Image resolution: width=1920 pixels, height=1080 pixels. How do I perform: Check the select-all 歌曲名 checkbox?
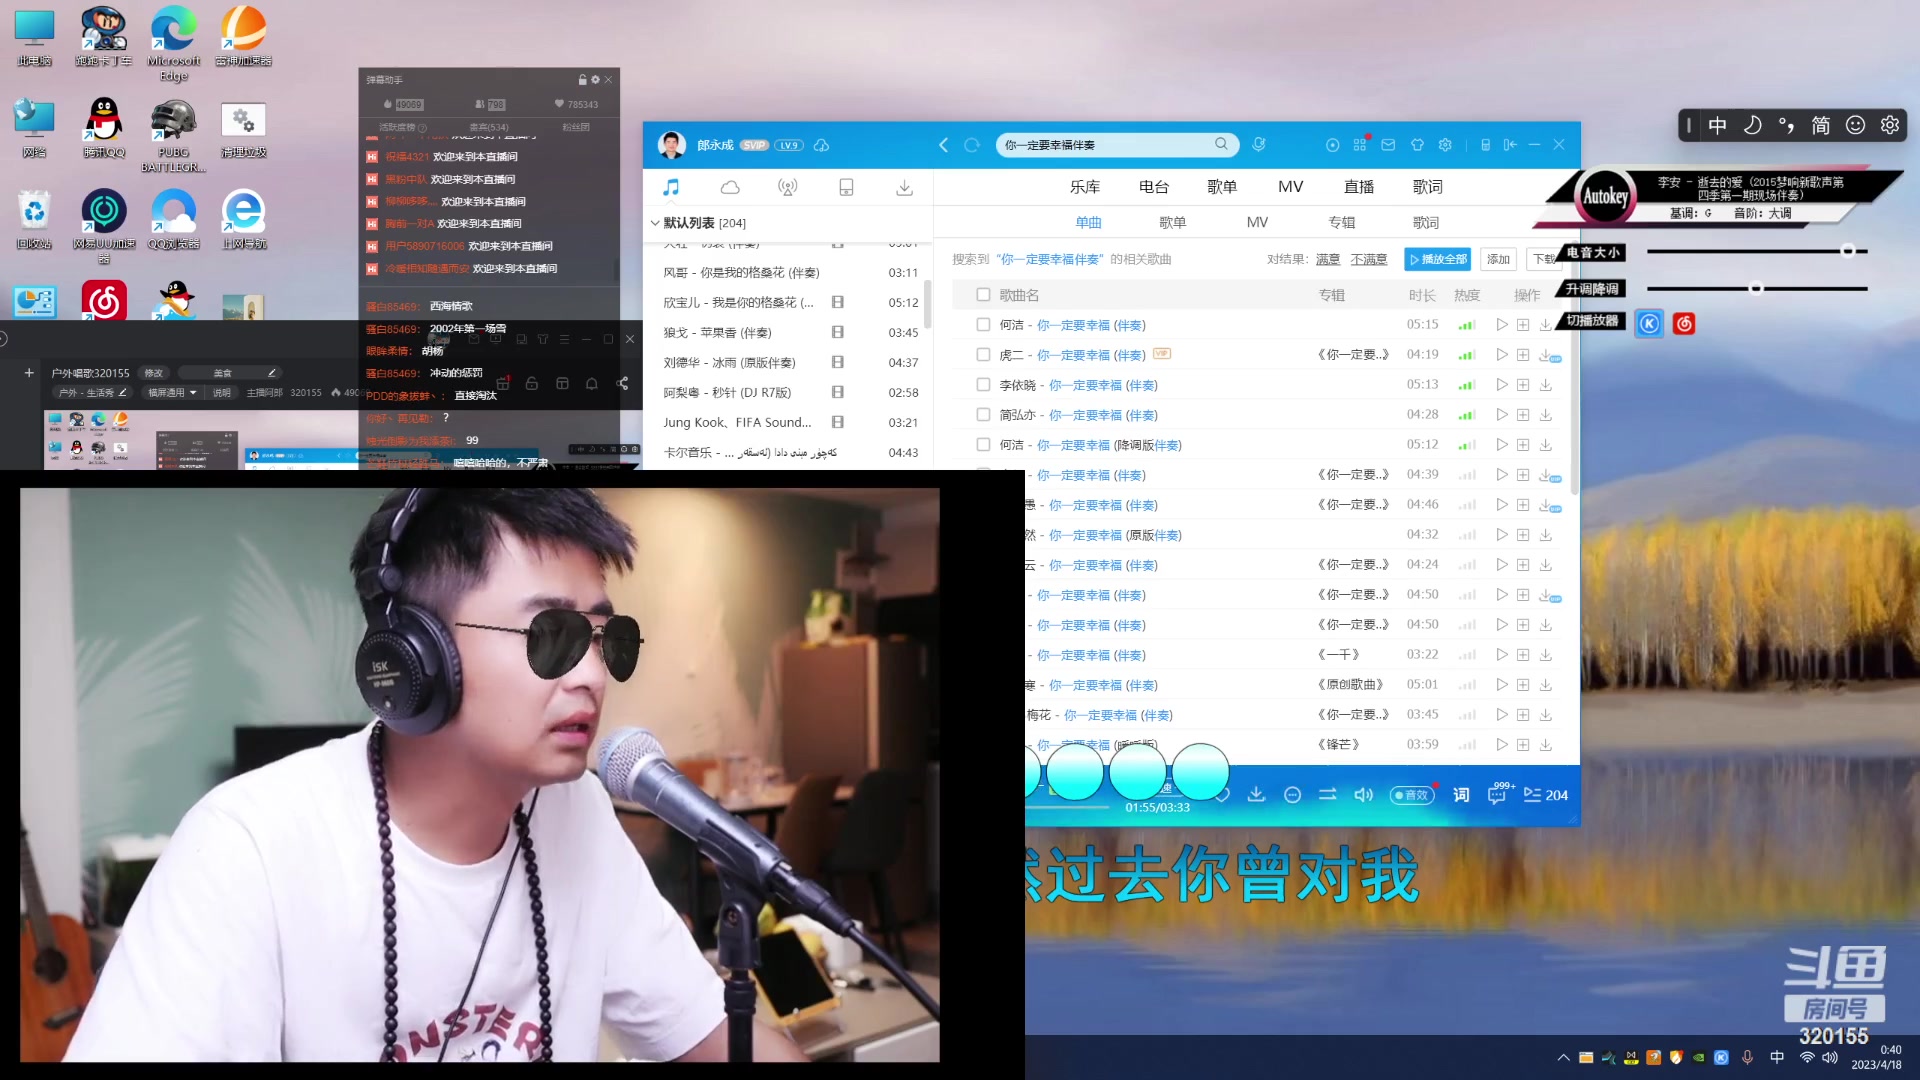(983, 295)
